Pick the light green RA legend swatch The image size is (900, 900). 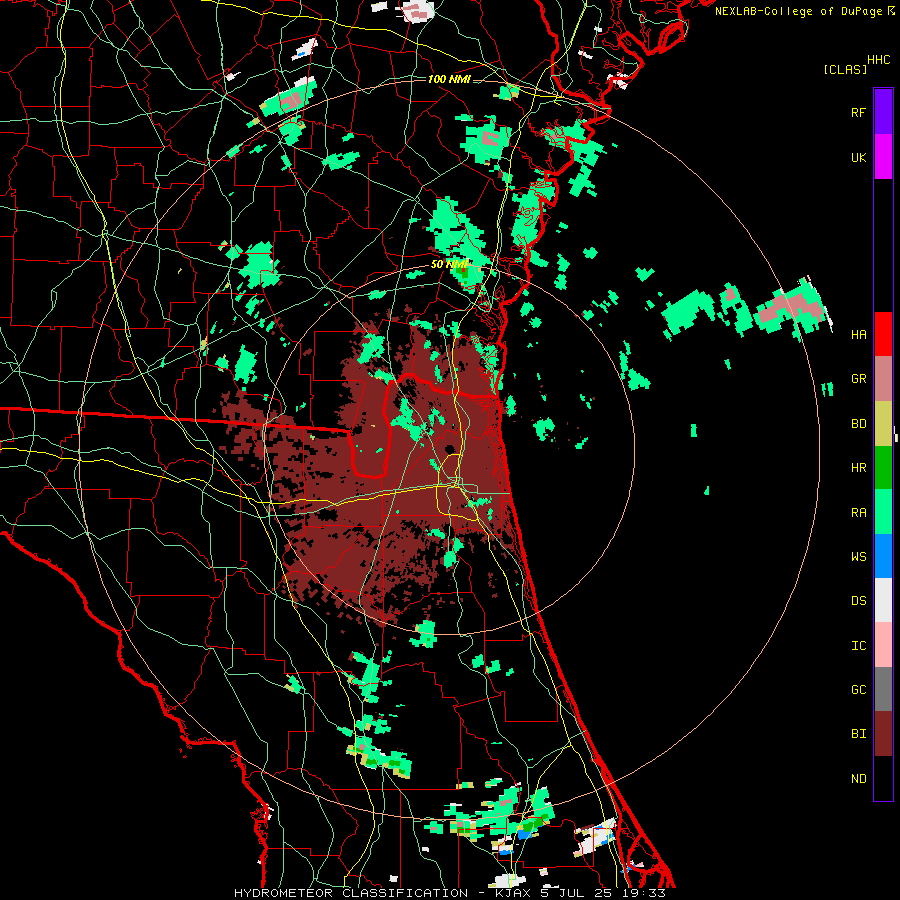click(x=883, y=512)
